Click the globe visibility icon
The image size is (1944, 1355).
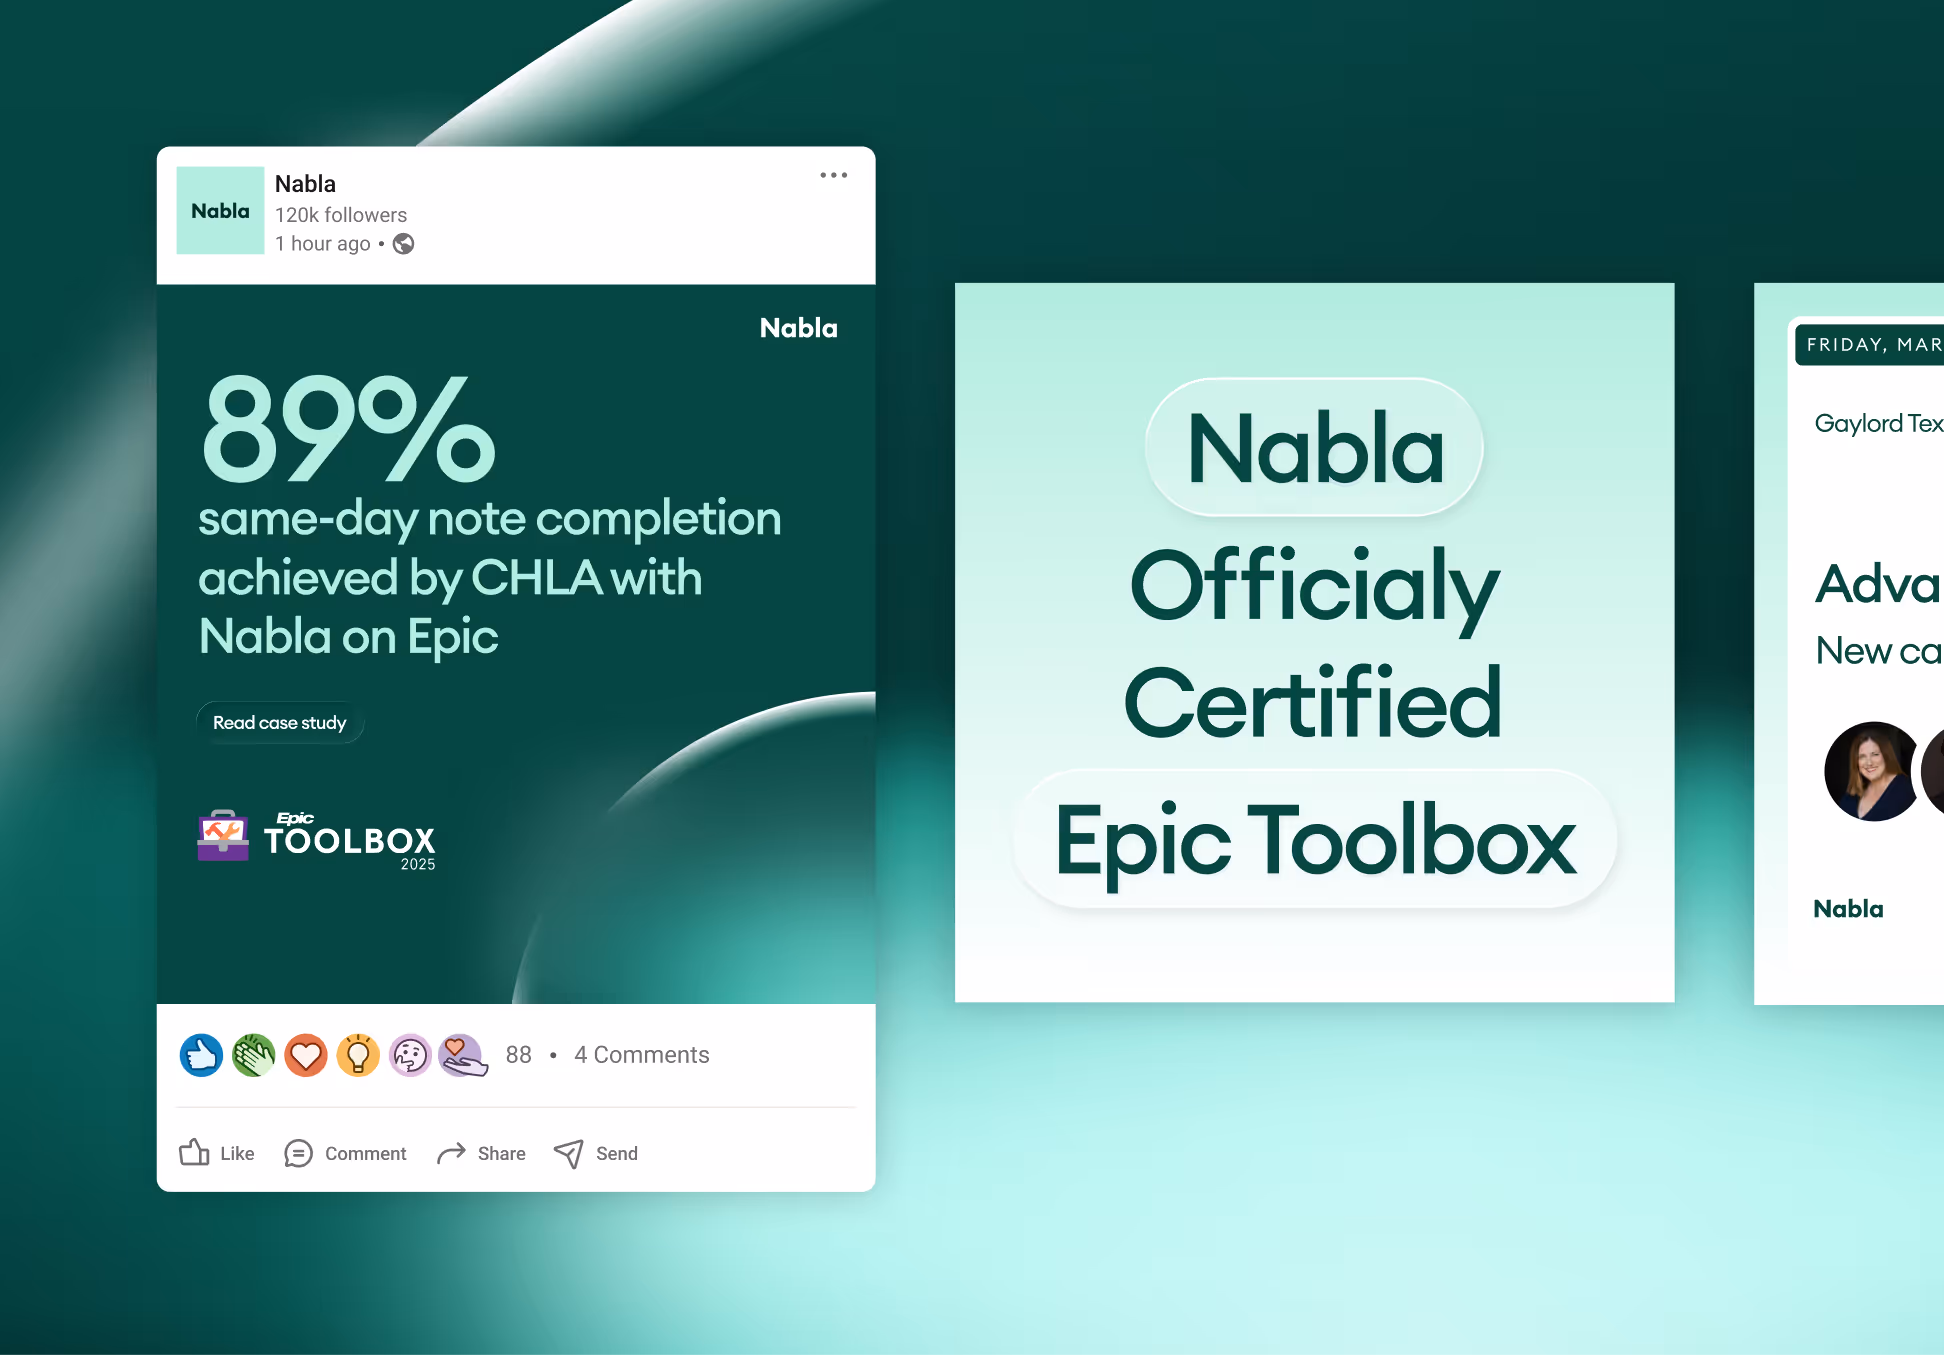tap(403, 244)
